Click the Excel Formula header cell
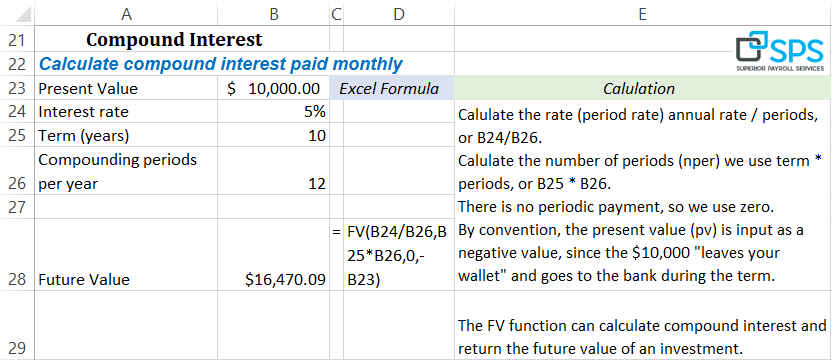Image resolution: width=832 pixels, height=360 pixels. coord(392,88)
